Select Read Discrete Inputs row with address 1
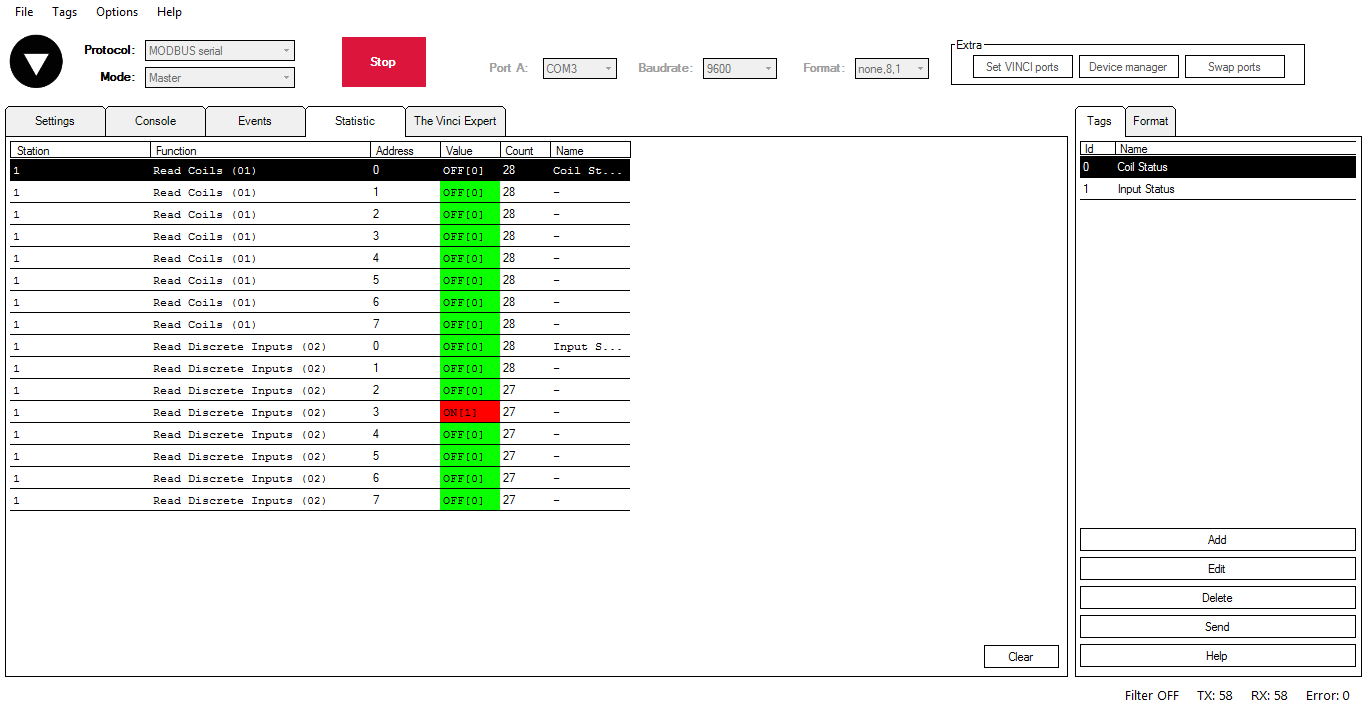 320,368
